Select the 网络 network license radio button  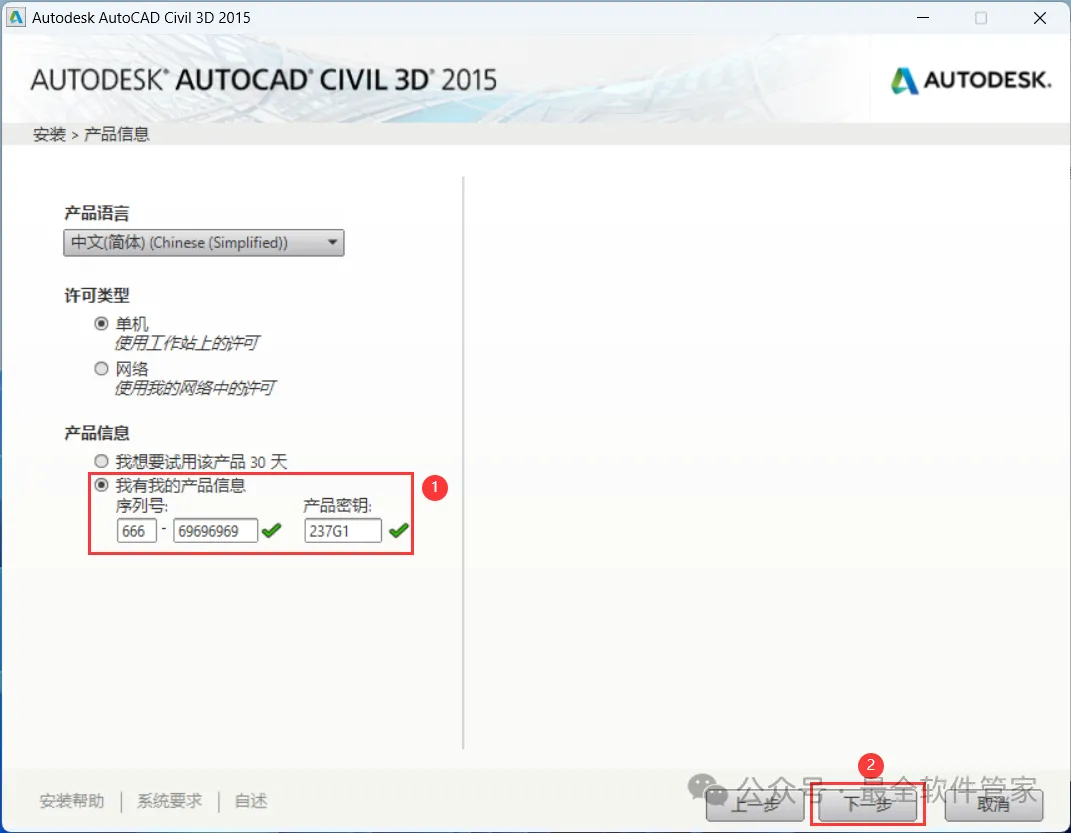point(101,369)
